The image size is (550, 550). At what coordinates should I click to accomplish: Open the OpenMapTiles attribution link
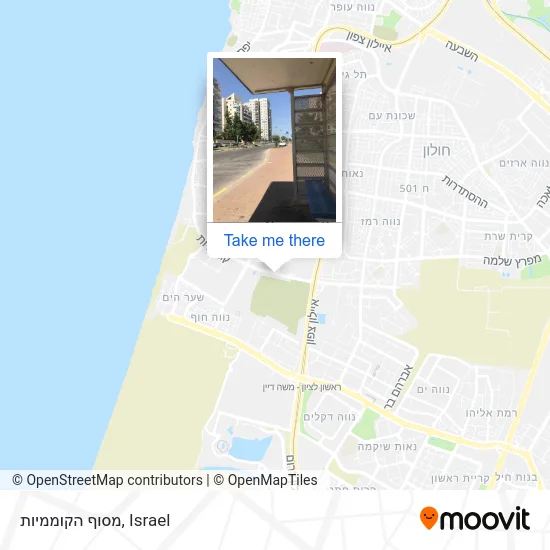tap(266, 480)
